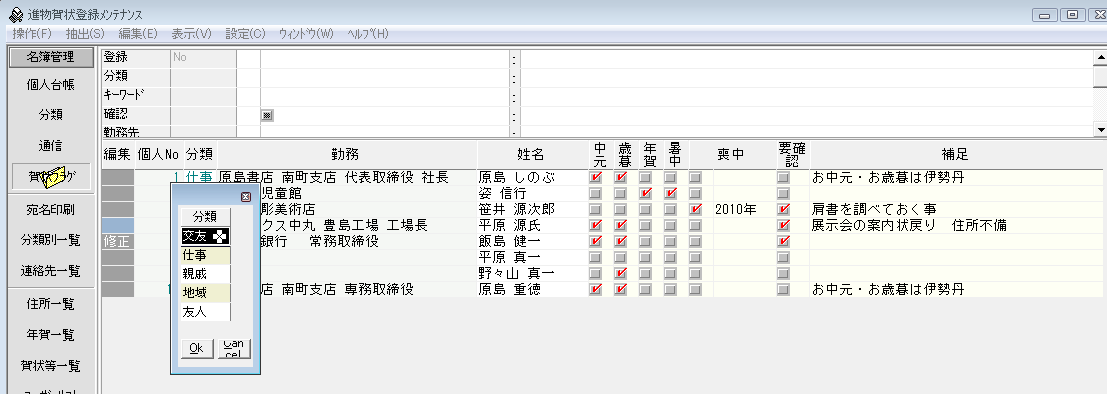Select 地域 in the 分類 list
Image resolution: width=1107 pixels, height=394 pixels.
pos(205,292)
